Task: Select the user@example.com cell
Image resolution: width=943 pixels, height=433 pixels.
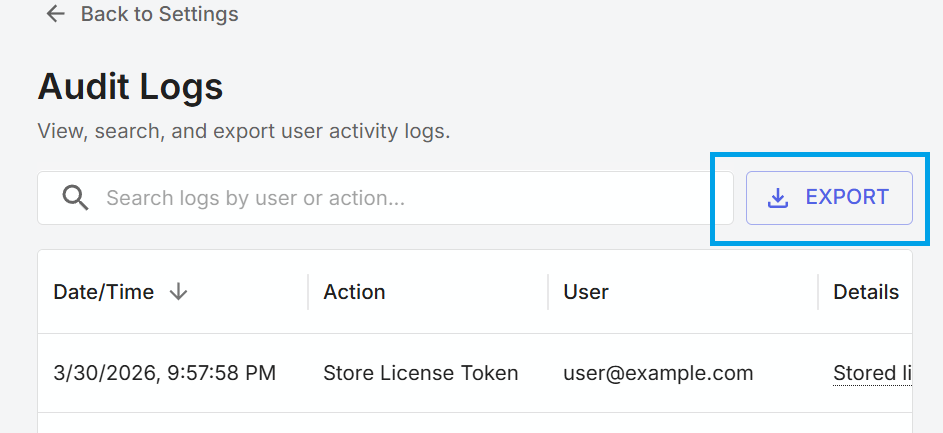Action: coord(658,373)
